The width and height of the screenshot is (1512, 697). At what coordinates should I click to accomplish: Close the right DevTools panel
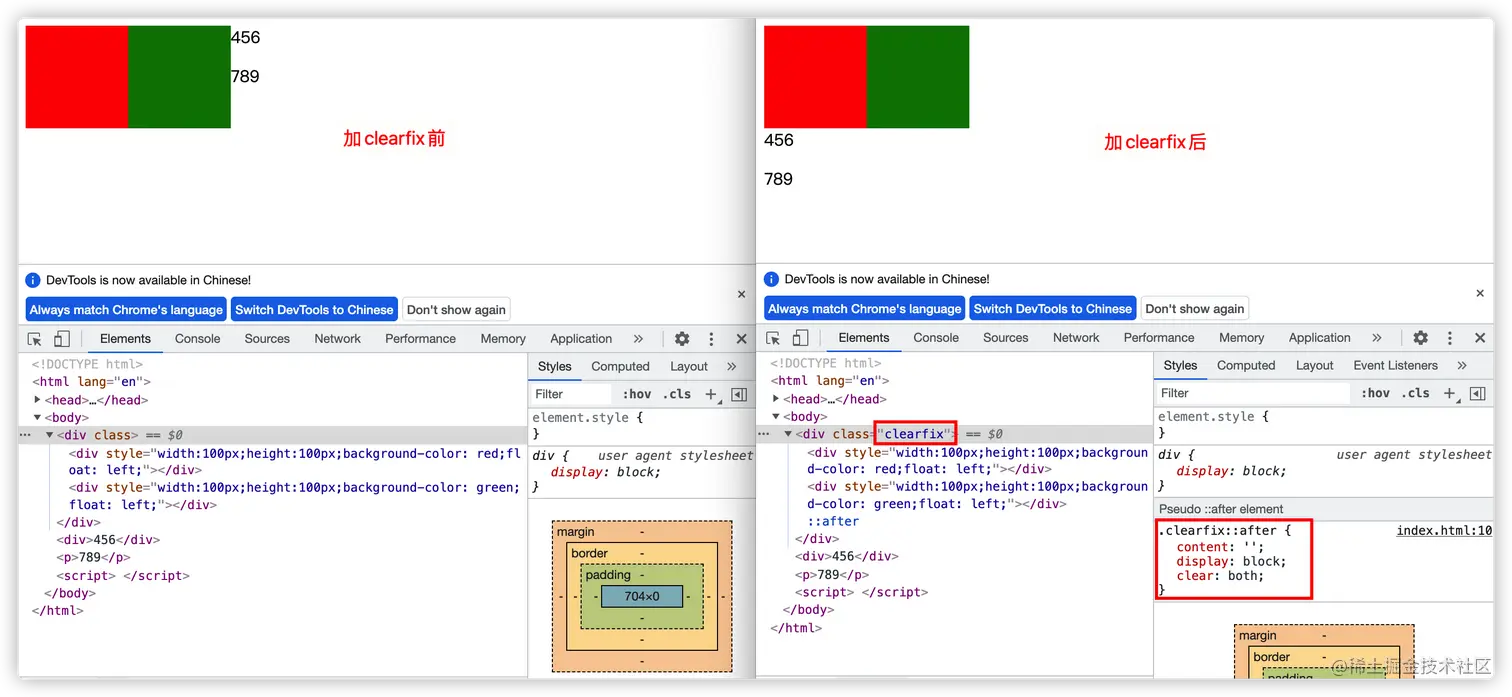(1480, 338)
